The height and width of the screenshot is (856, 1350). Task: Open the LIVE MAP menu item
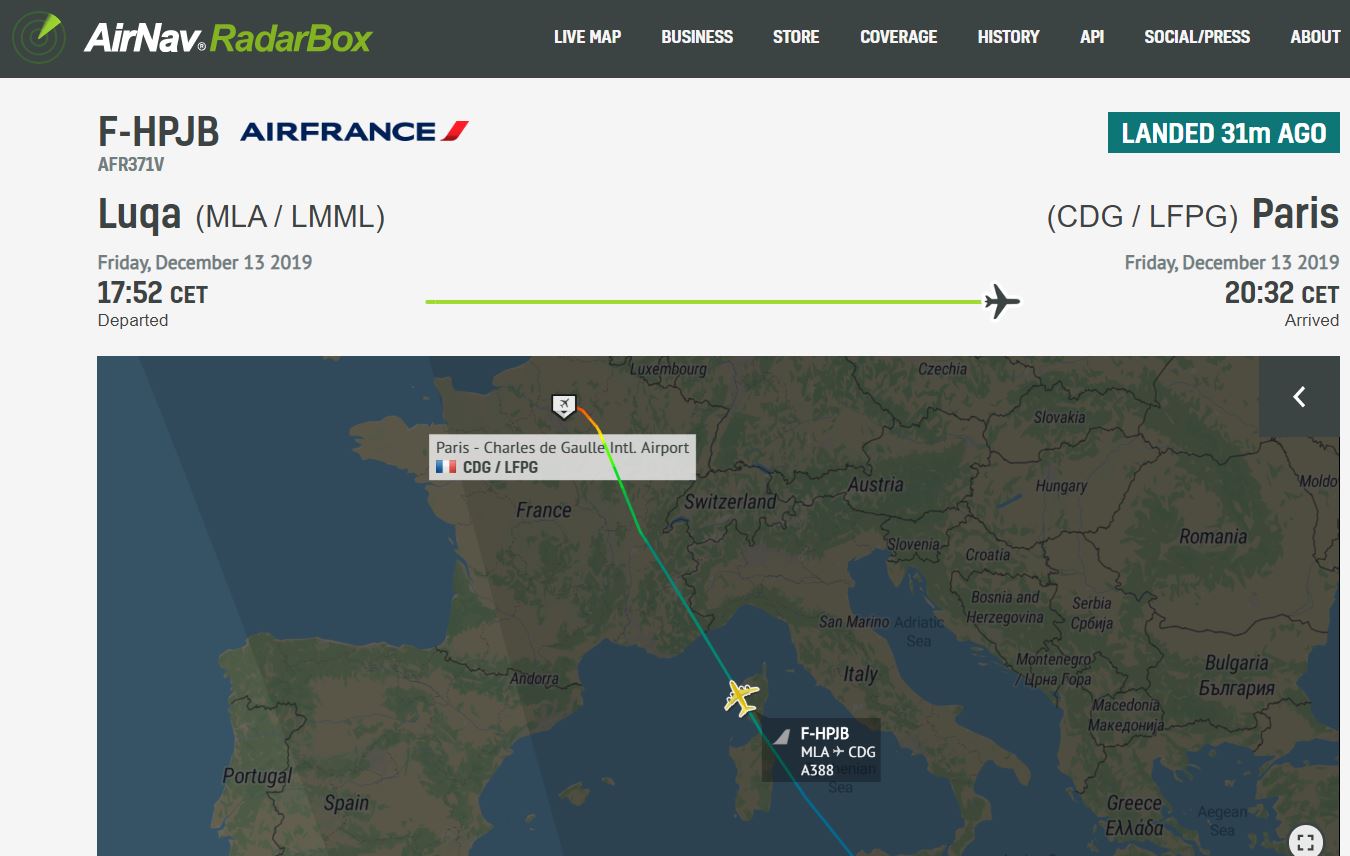(x=587, y=37)
